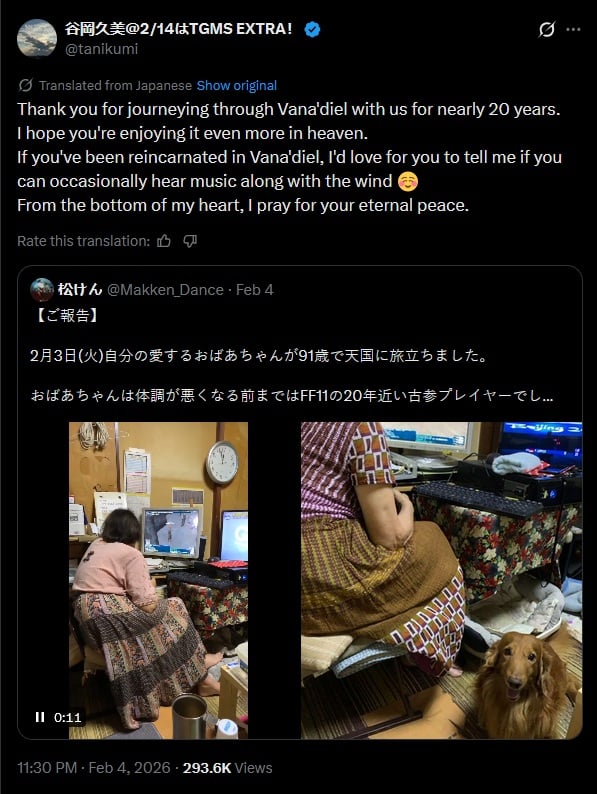
Task: Open the three-dot more options menu
Action: [x=573, y=29]
